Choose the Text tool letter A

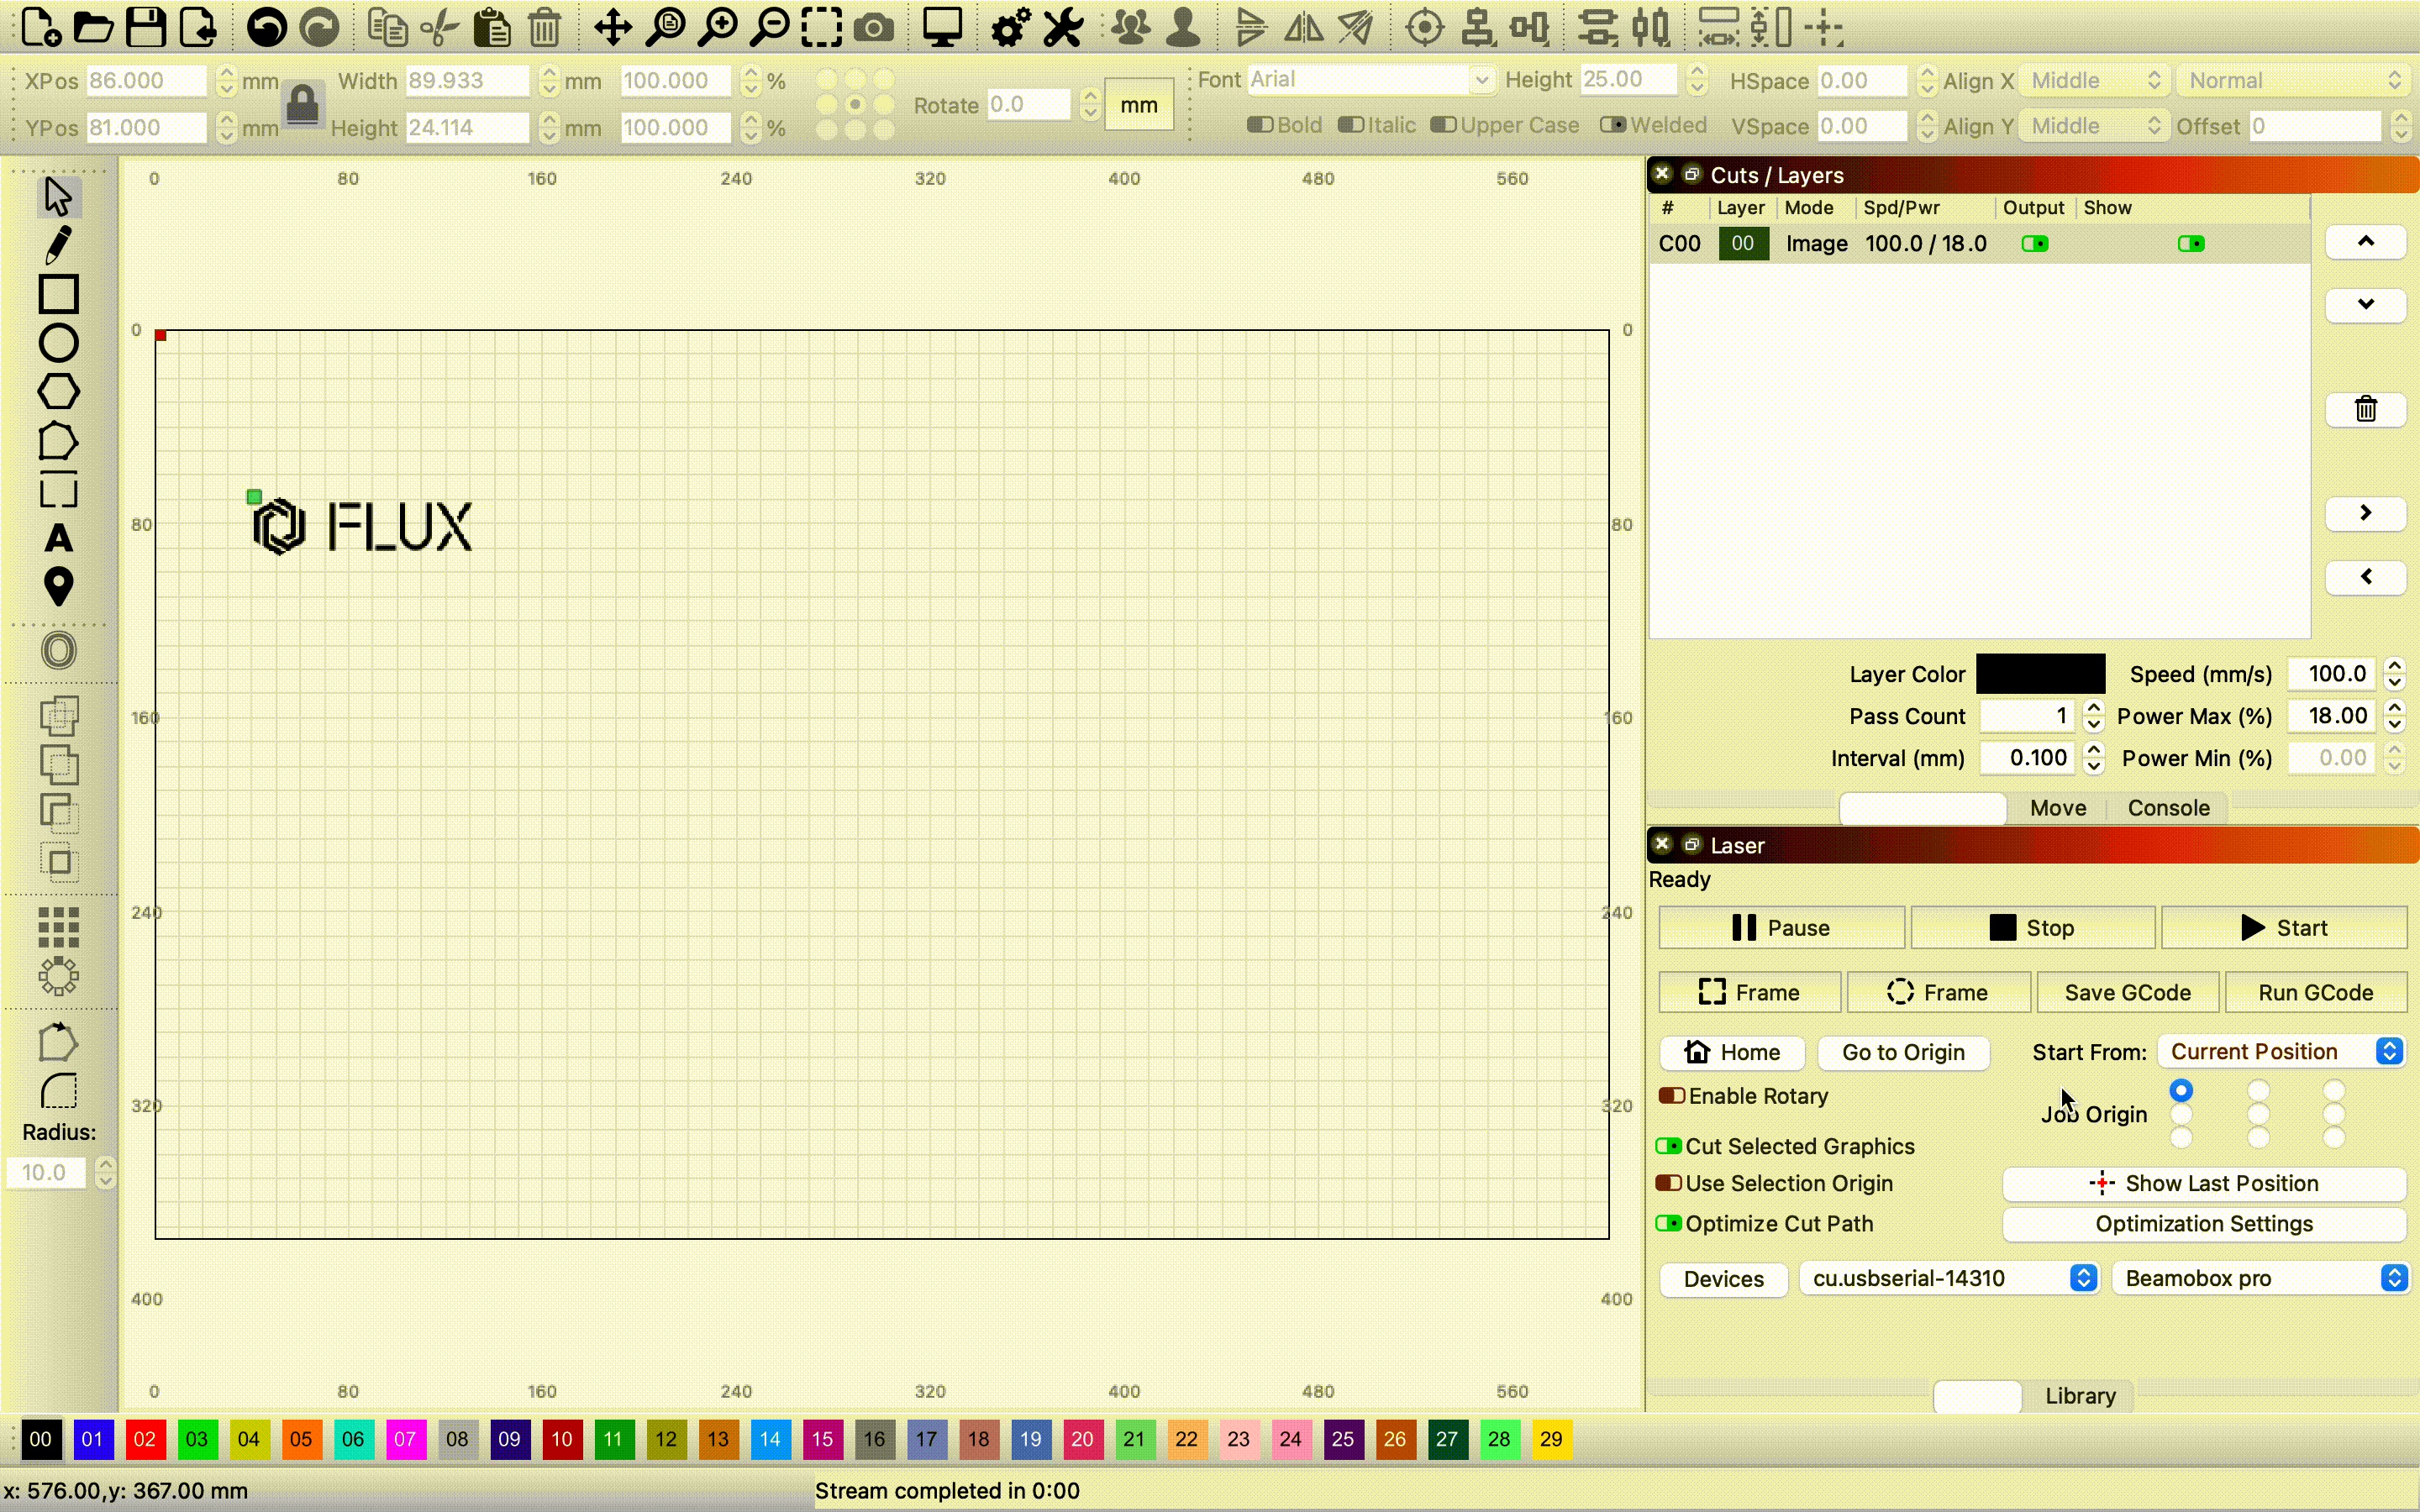point(58,538)
